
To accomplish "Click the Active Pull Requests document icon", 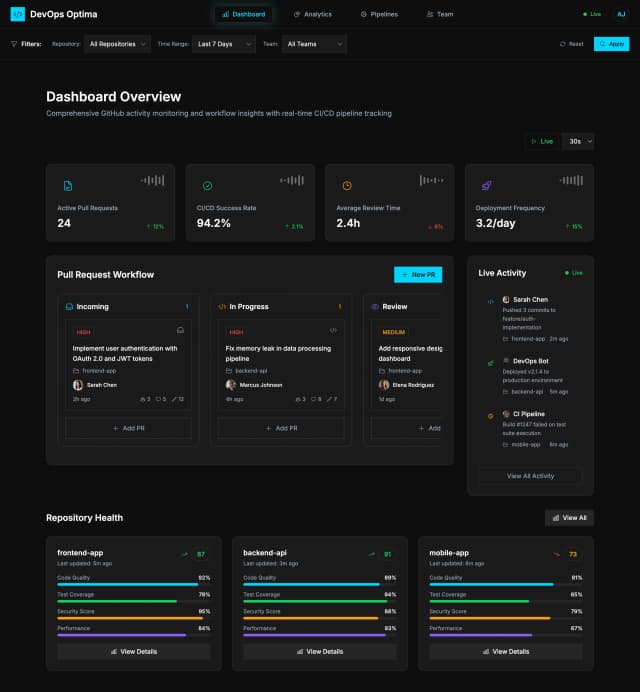I will (x=68, y=186).
